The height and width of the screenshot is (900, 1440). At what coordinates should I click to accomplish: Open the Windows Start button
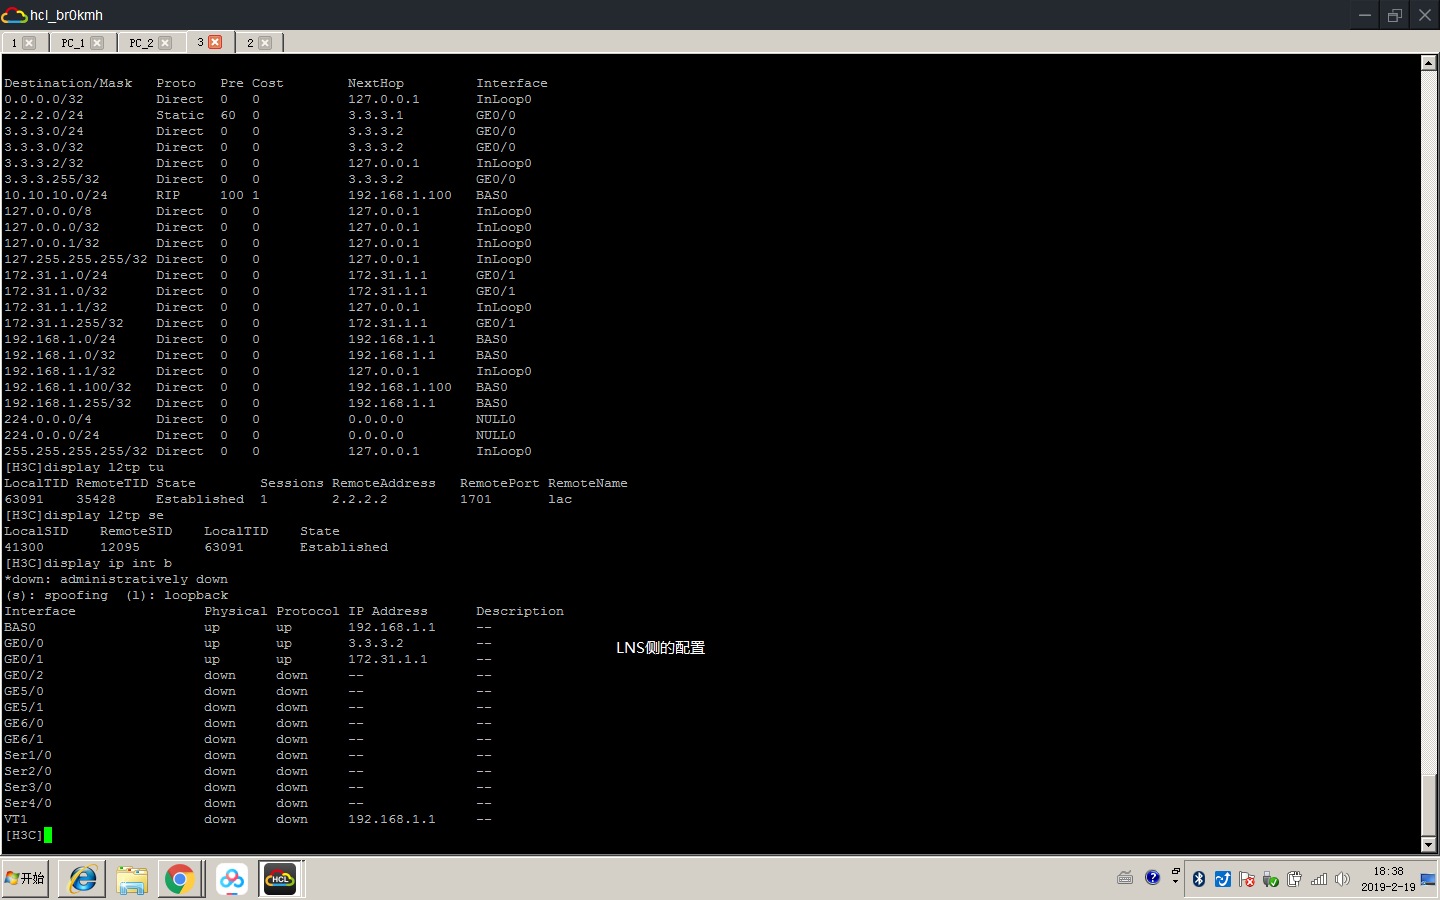point(25,878)
